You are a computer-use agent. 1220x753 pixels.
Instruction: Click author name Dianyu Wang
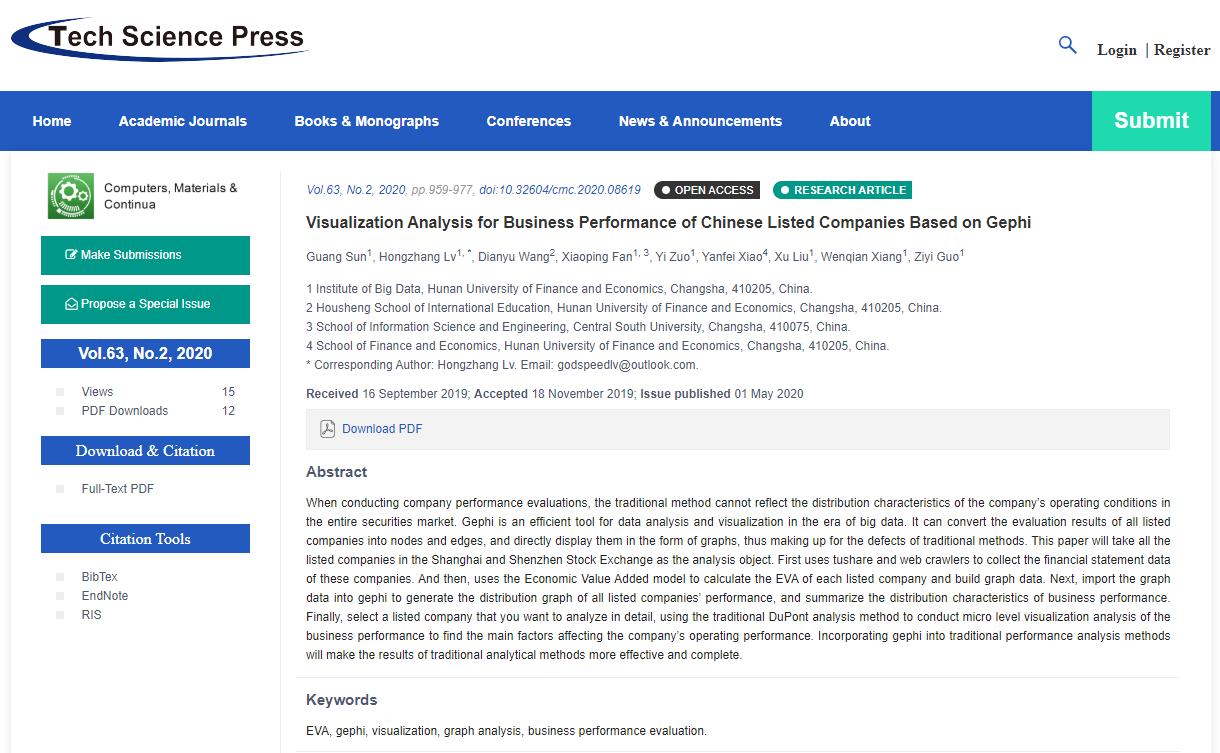(x=513, y=257)
